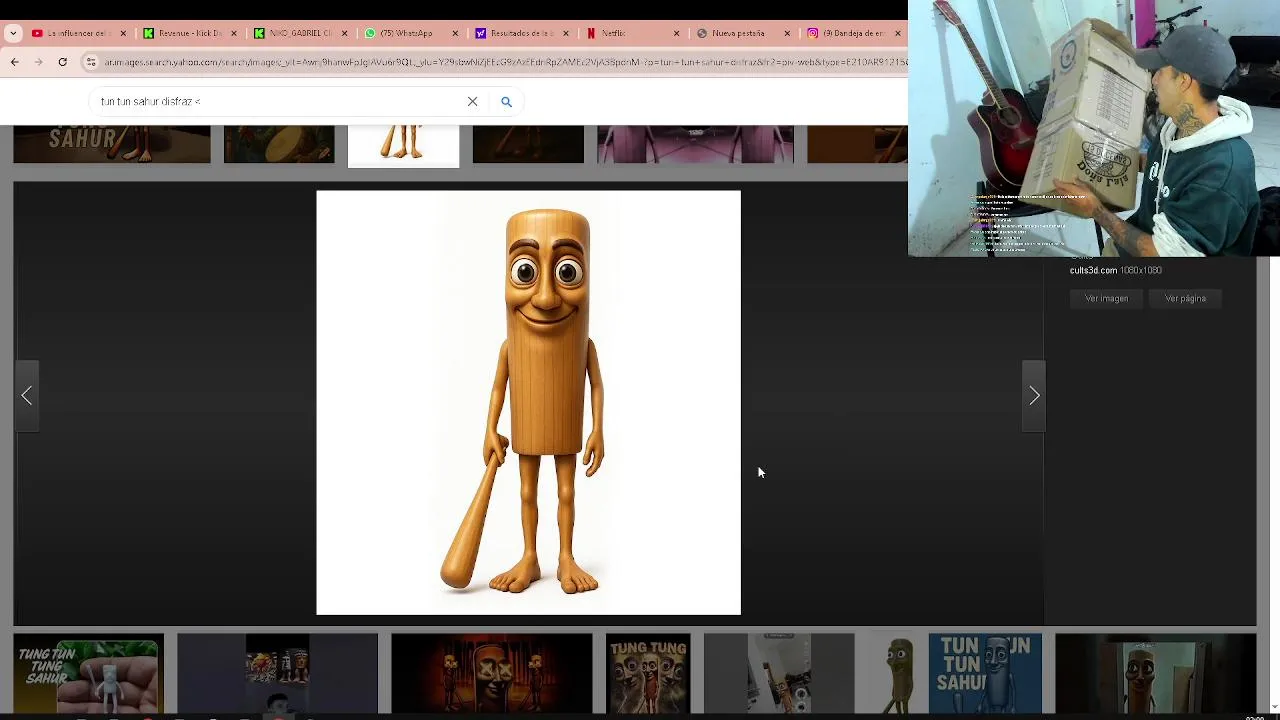The height and width of the screenshot is (720, 1280).
Task: Reload the page with the refresh icon
Action: point(62,62)
